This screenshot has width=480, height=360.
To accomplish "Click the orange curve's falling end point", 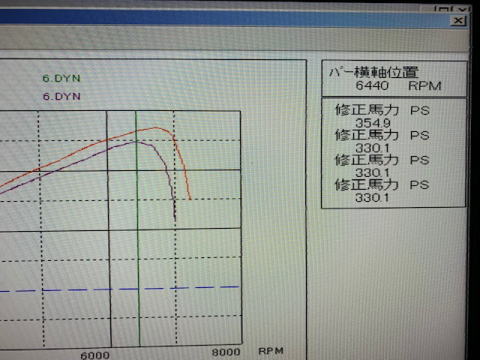I will pos(190,199).
